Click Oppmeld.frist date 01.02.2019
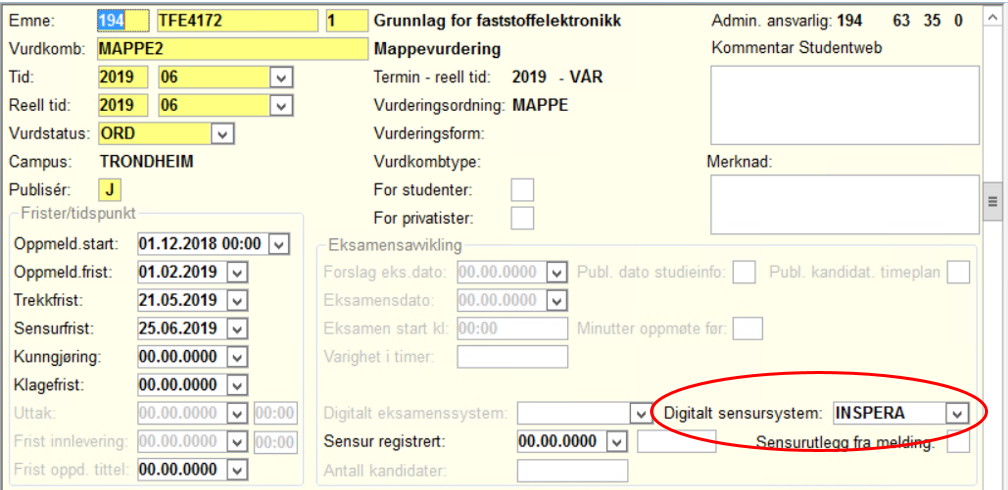 [x=182, y=273]
